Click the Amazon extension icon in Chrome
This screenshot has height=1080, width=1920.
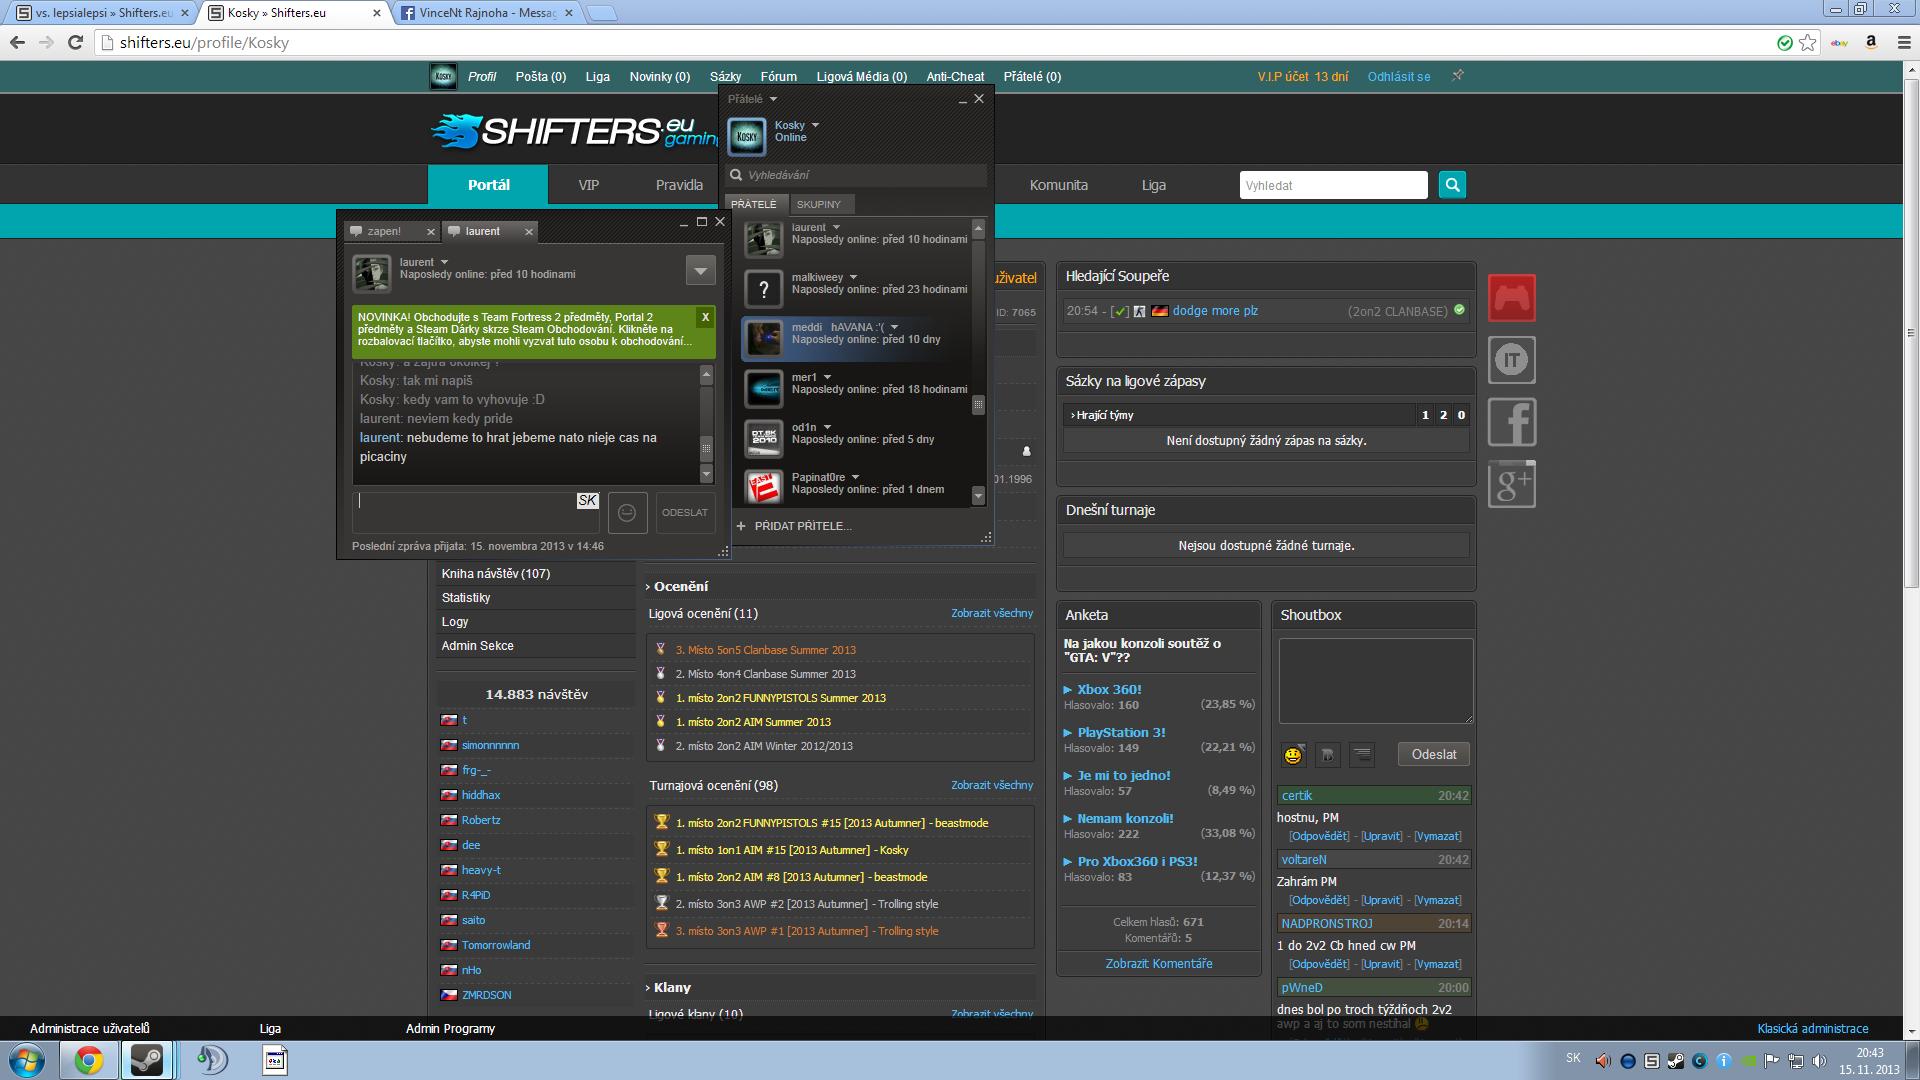pos(1871,42)
